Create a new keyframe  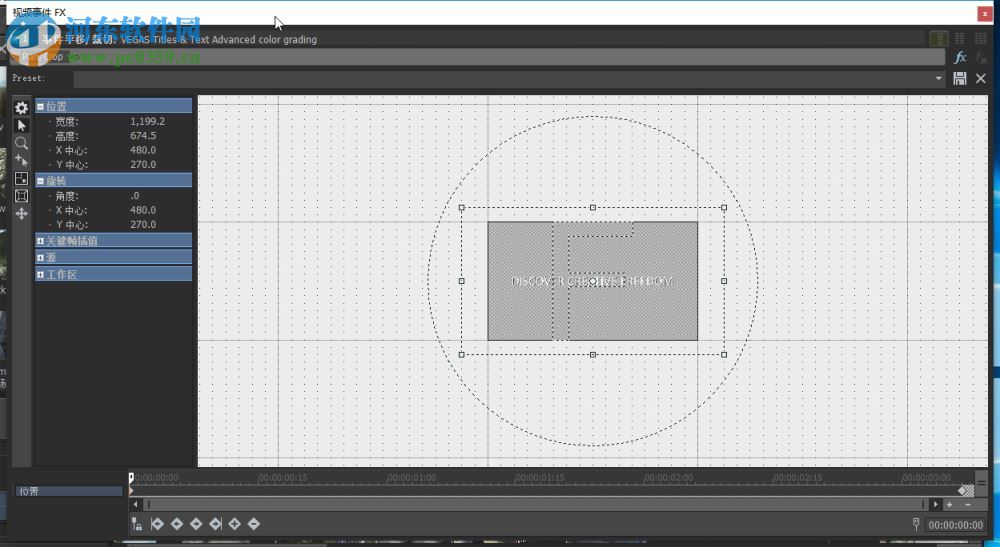click(235, 524)
